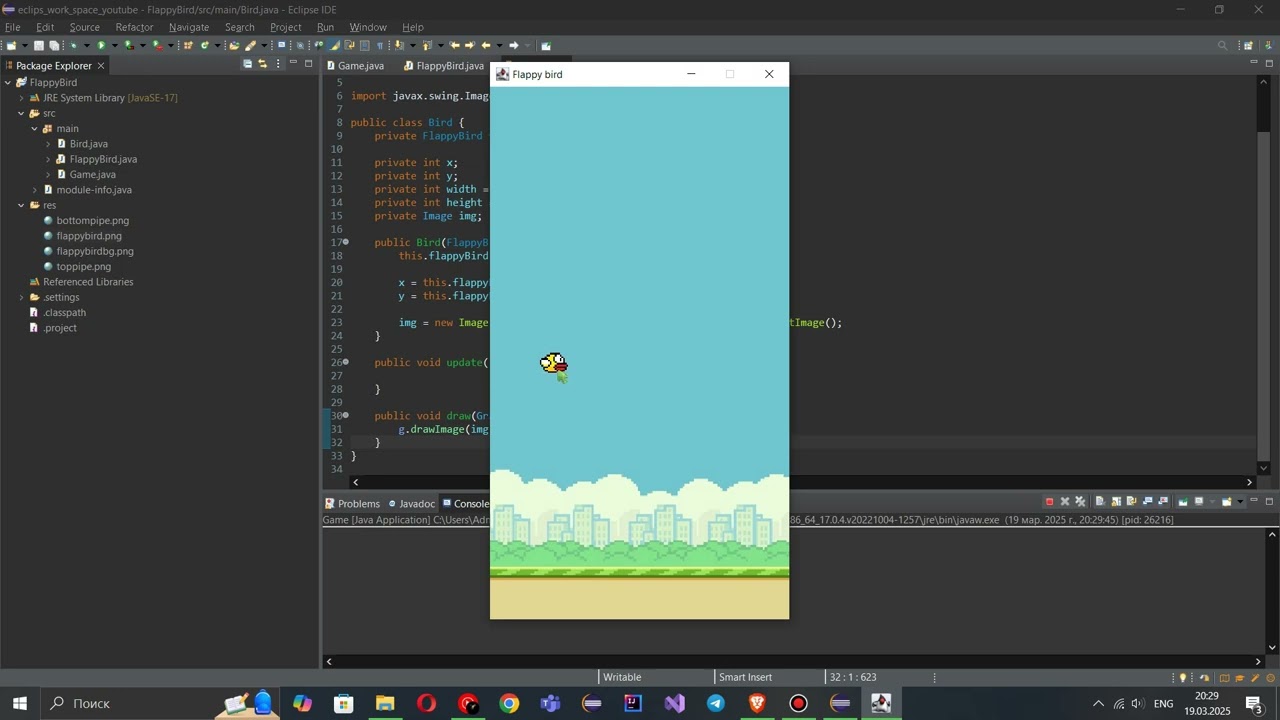
Task: Remove all terminated launches double-X icon
Action: pyautogui.click(x=1080, y=501)
